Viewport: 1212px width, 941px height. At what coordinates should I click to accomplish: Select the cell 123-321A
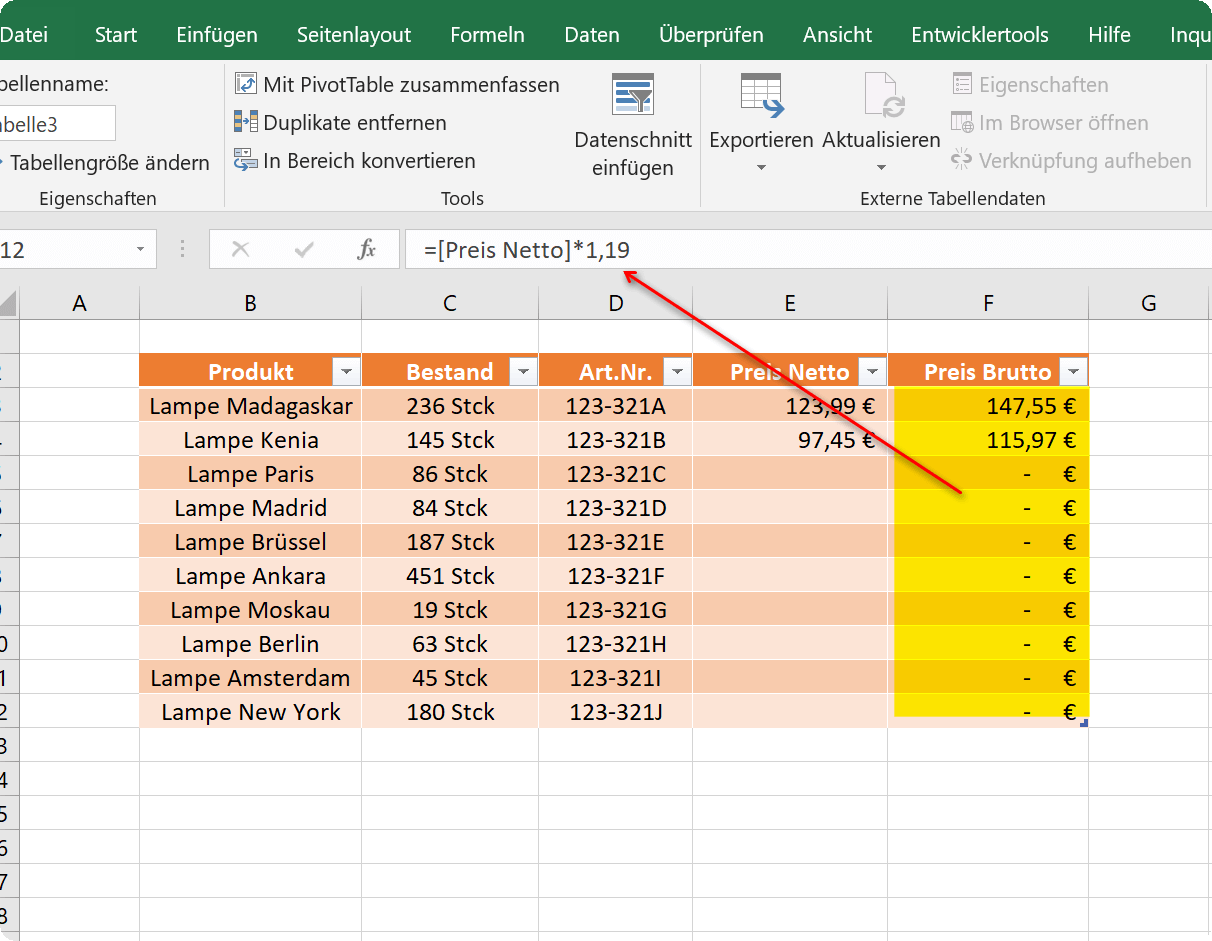point(615,405)
